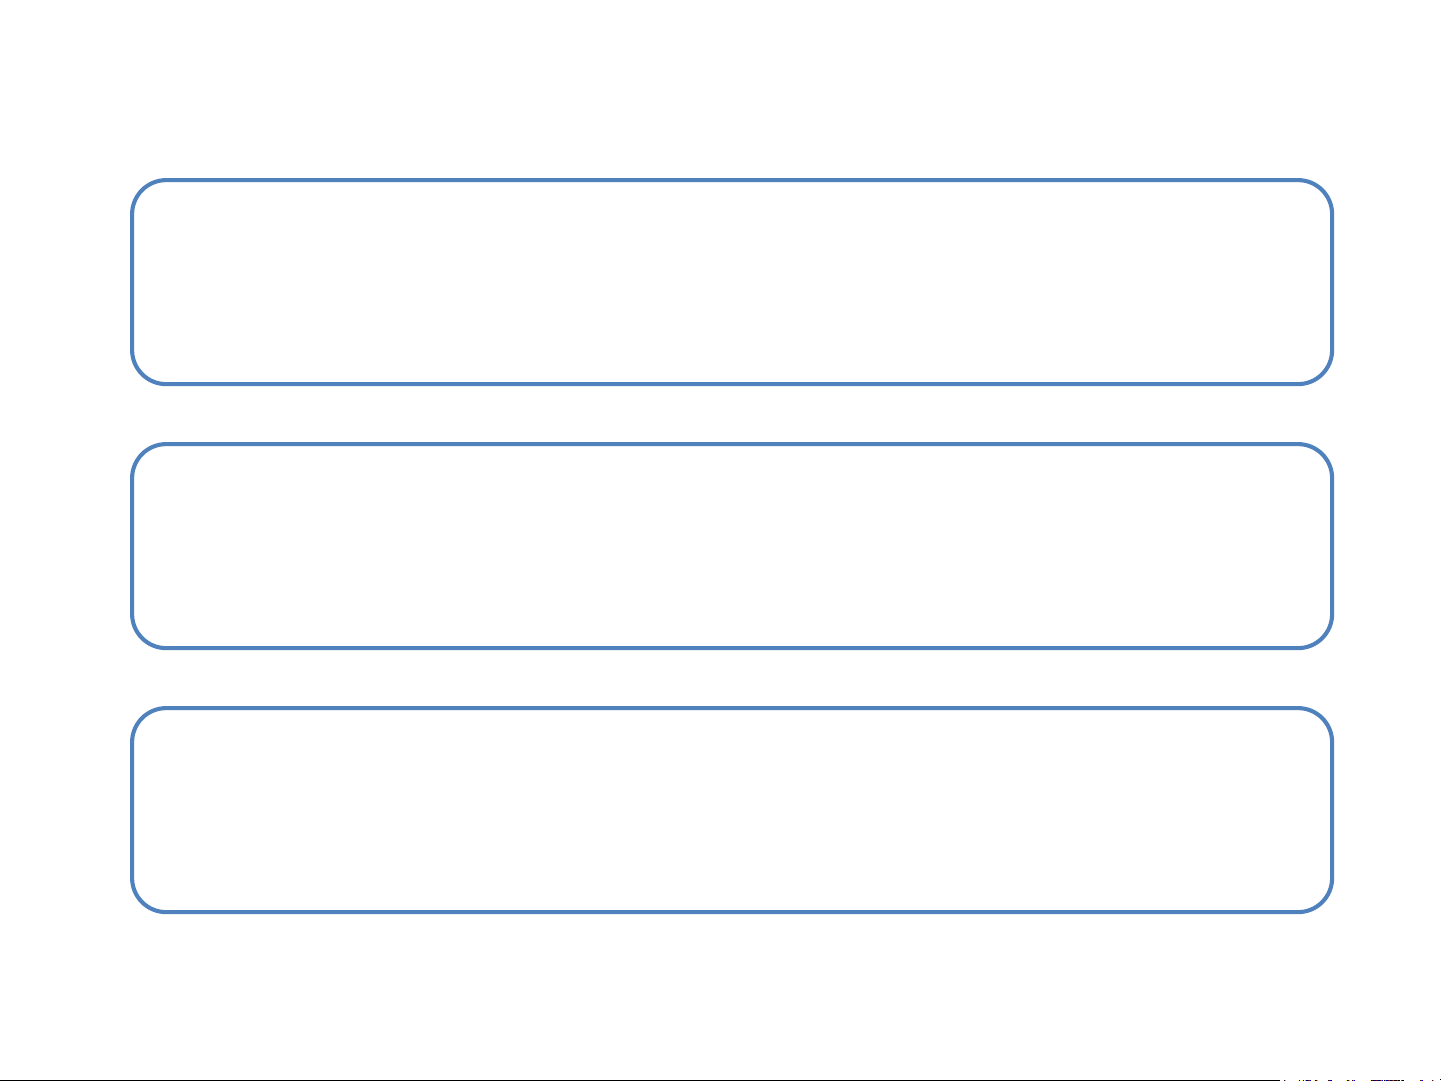Select the middle rounded rectangle box
Image resolution: width=1441 pixels, height=1081 pixels.
(x=732, y=546)
